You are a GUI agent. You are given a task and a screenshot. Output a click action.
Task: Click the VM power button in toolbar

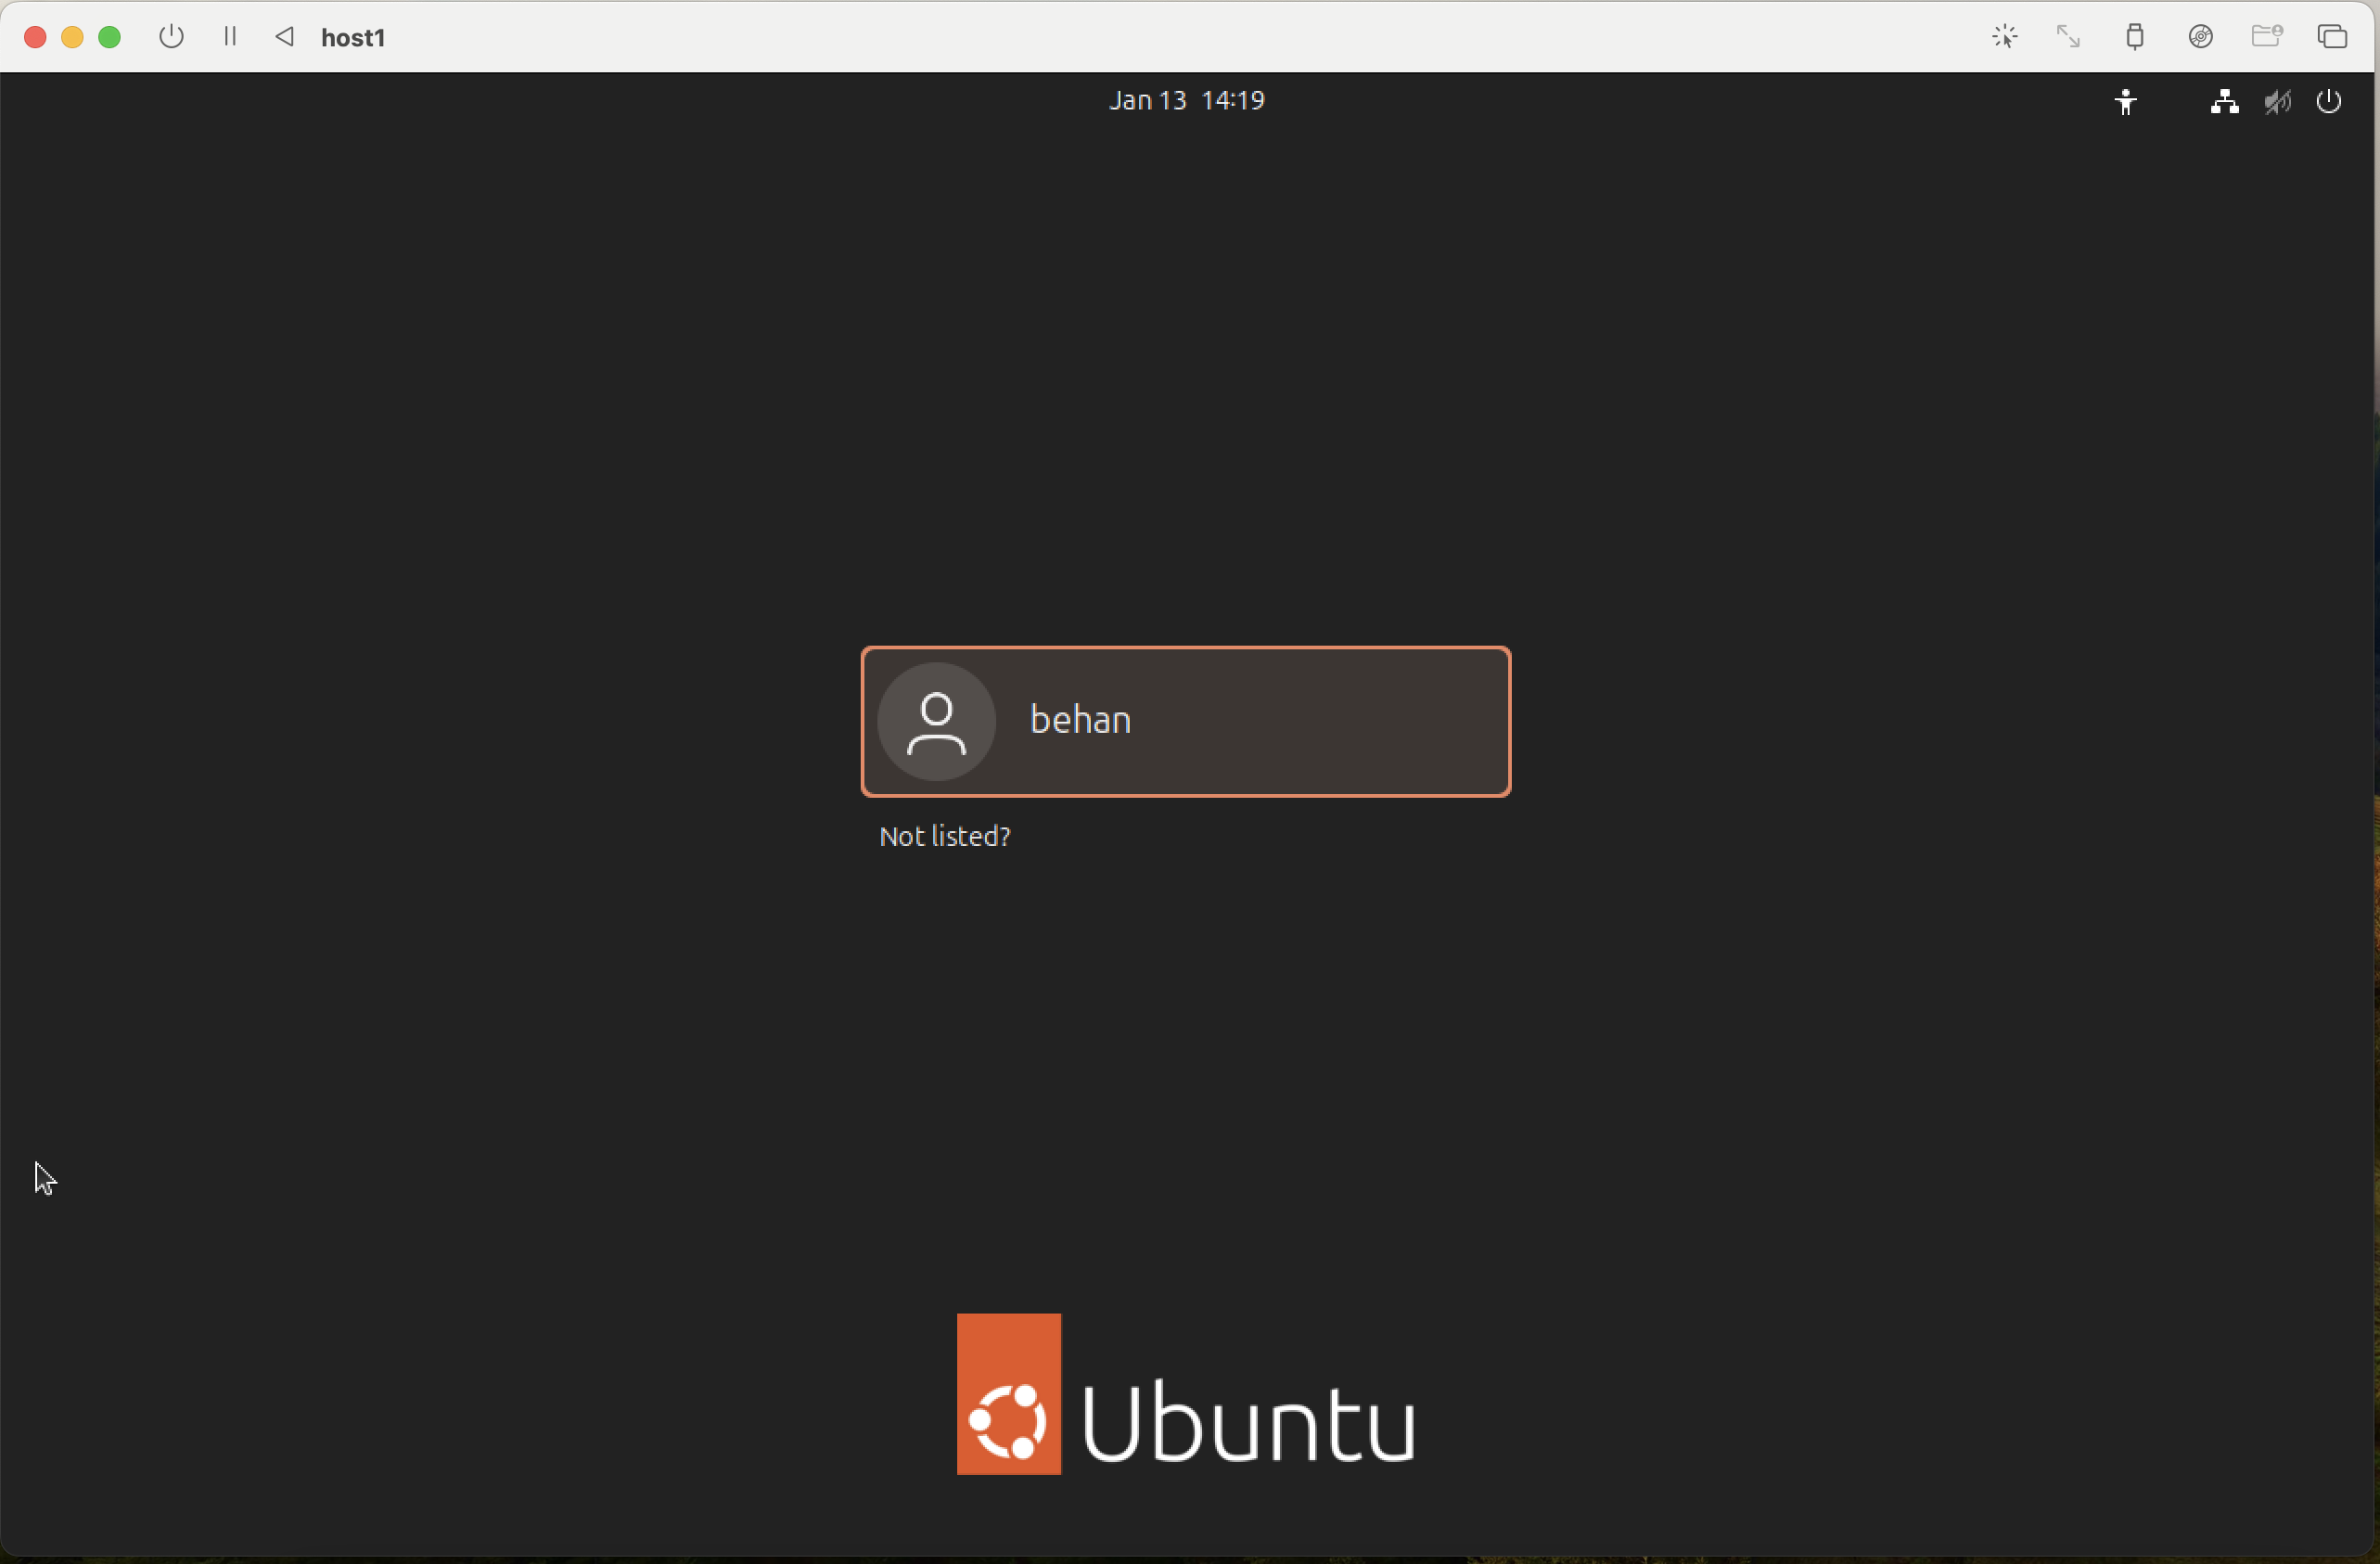pyautogui.click(x=171, y=37)
